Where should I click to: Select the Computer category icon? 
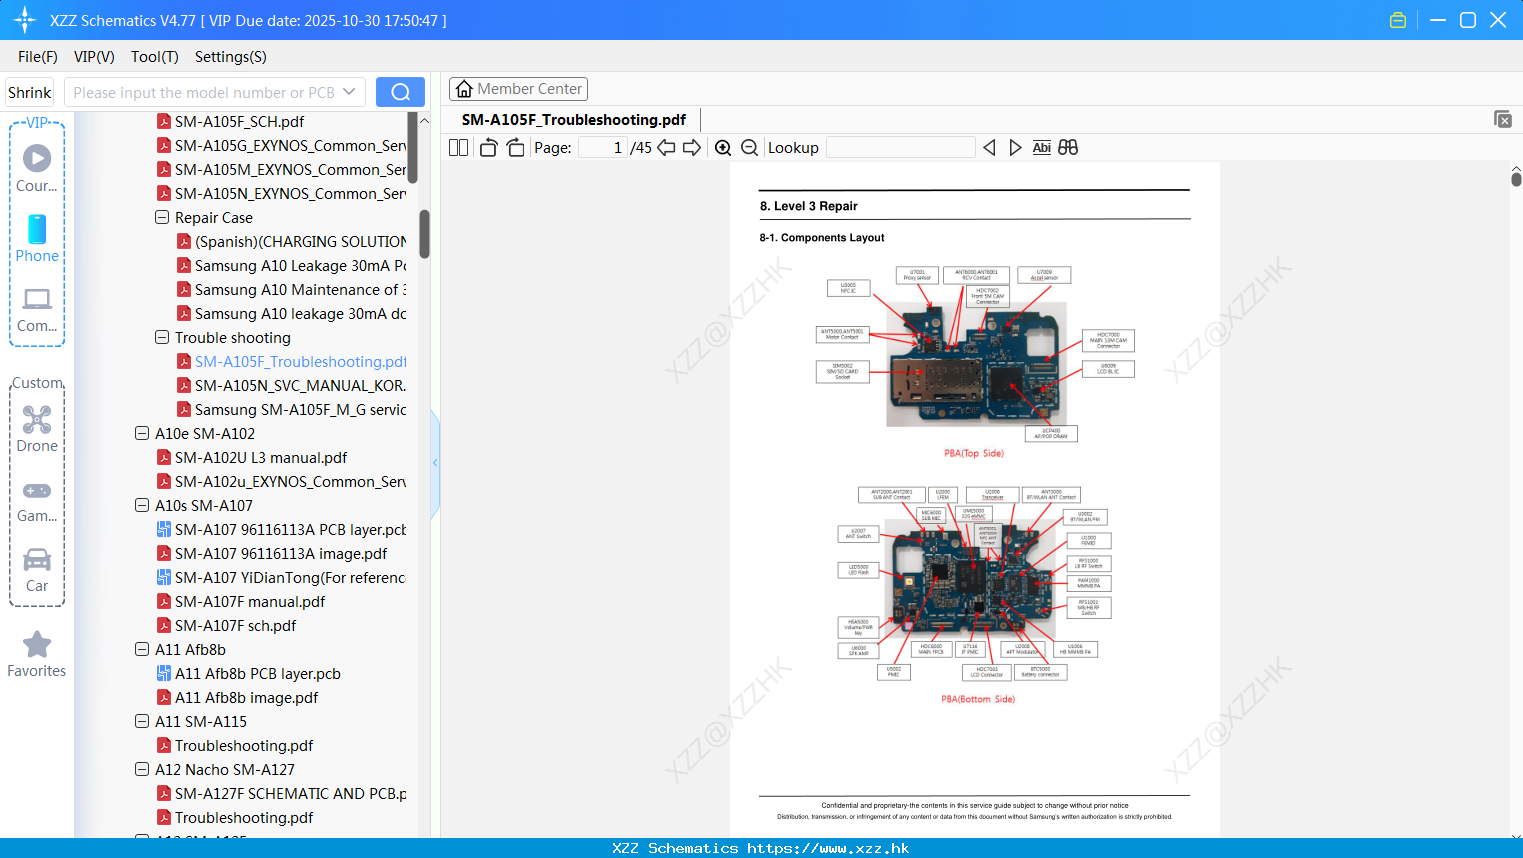coord(37,309)
